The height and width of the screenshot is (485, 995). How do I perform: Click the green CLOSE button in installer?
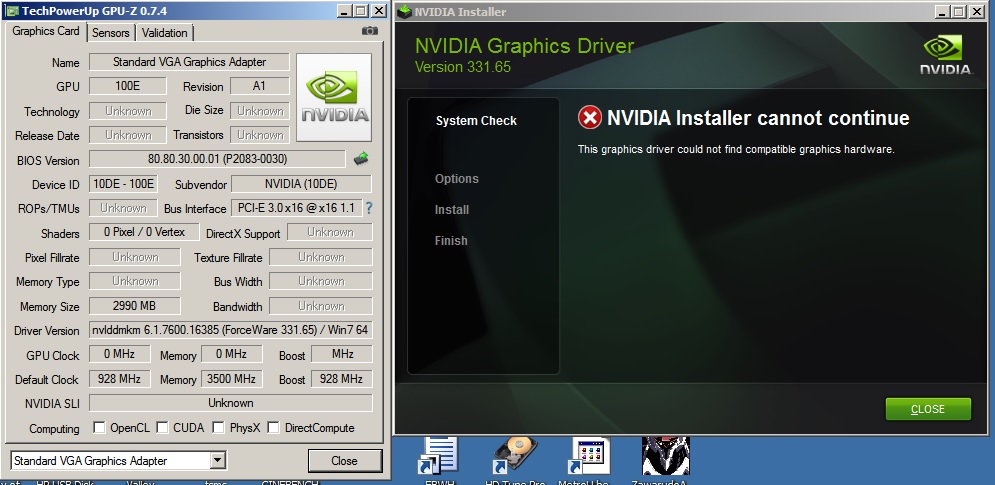(x=928, y=409)
